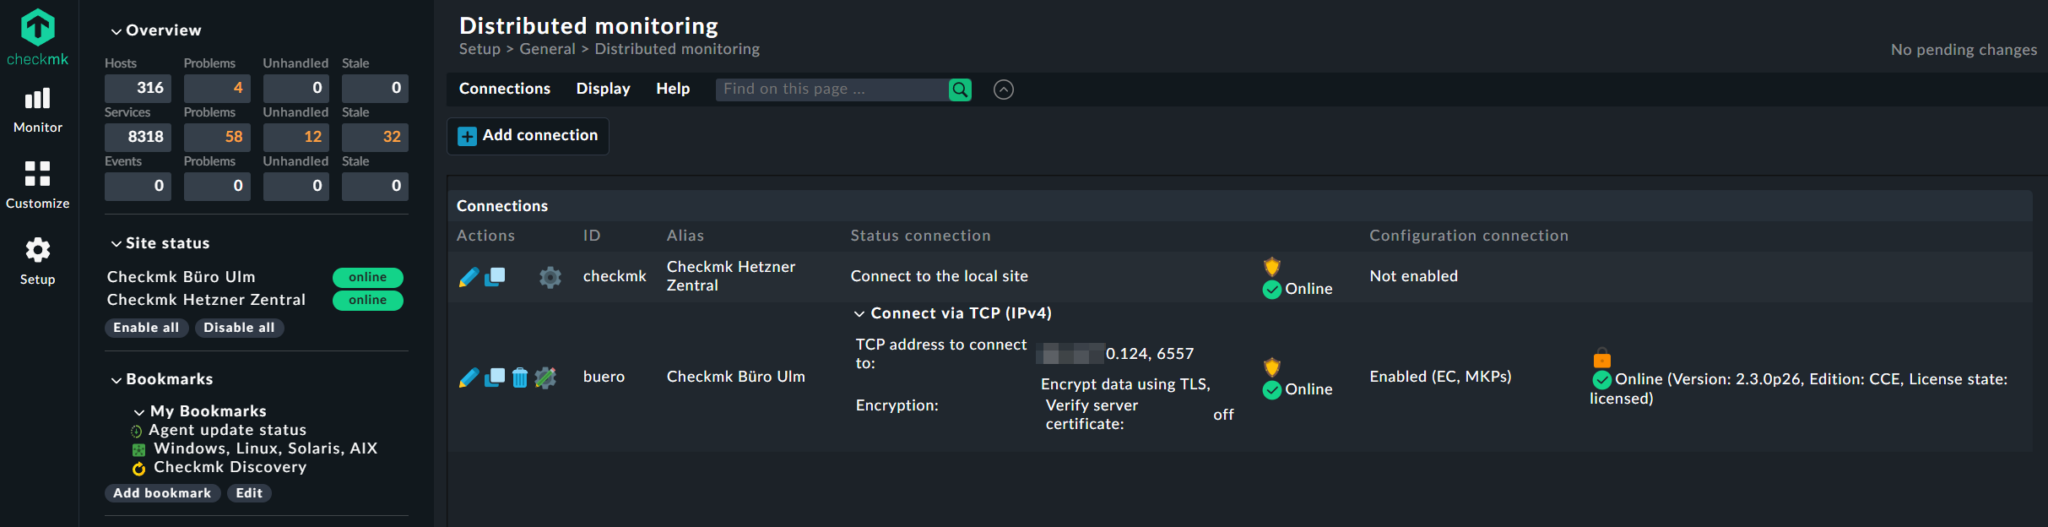Open site-specific global configuration for buero
Viewport: 2048px width, 527px height.
point(545,377)
